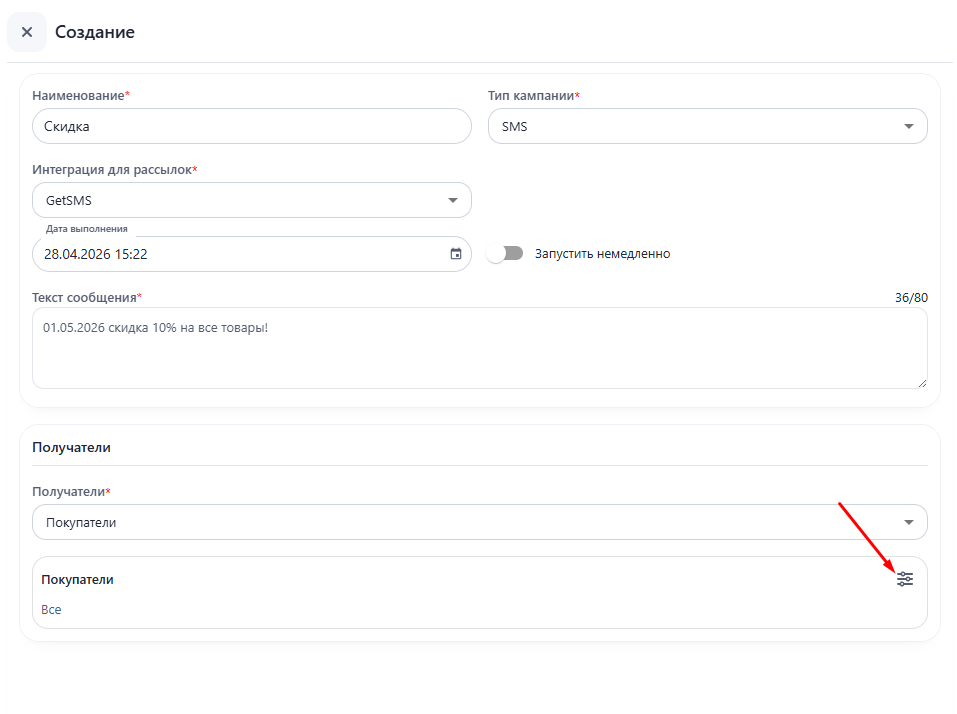The width and height of the screenshot is (957, 714).
Task: Click the SMS campaign type field
Action: [690, 126]
